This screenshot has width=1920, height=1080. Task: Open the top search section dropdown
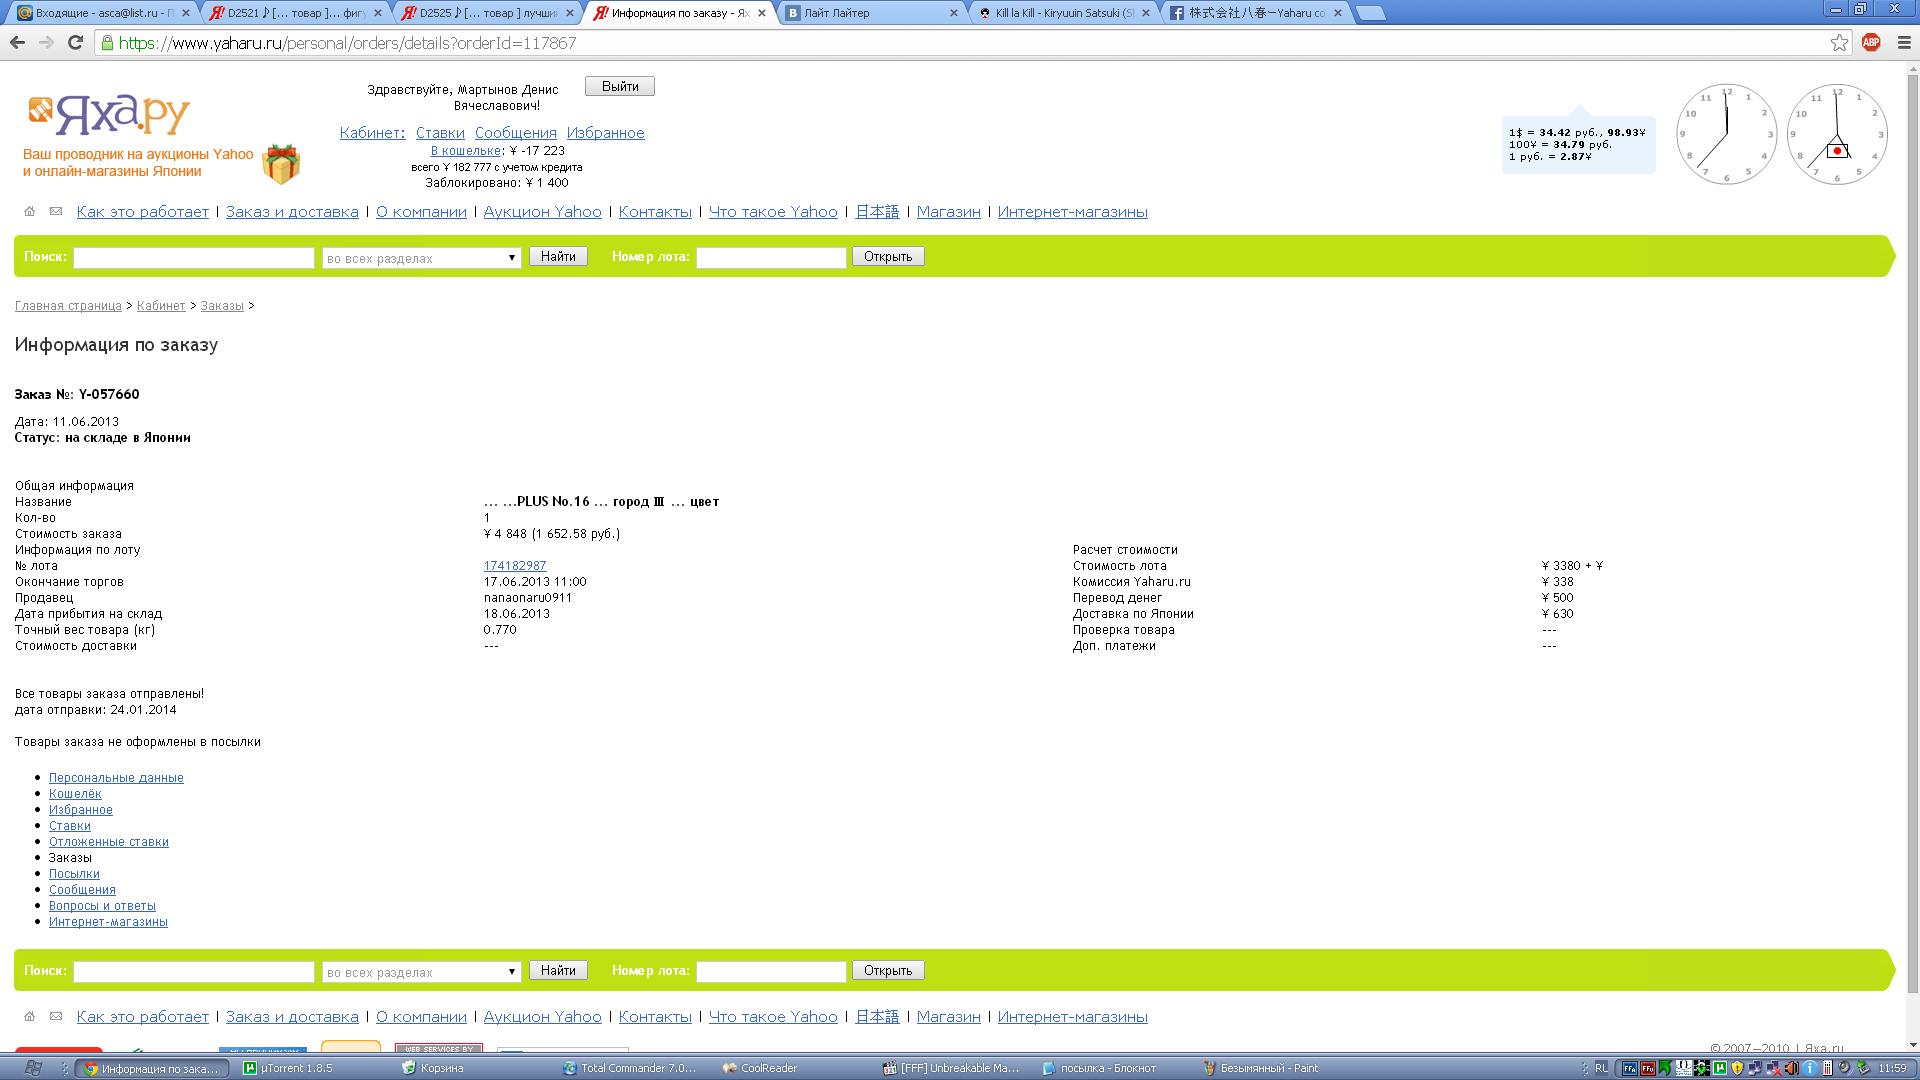pos(421,258)
